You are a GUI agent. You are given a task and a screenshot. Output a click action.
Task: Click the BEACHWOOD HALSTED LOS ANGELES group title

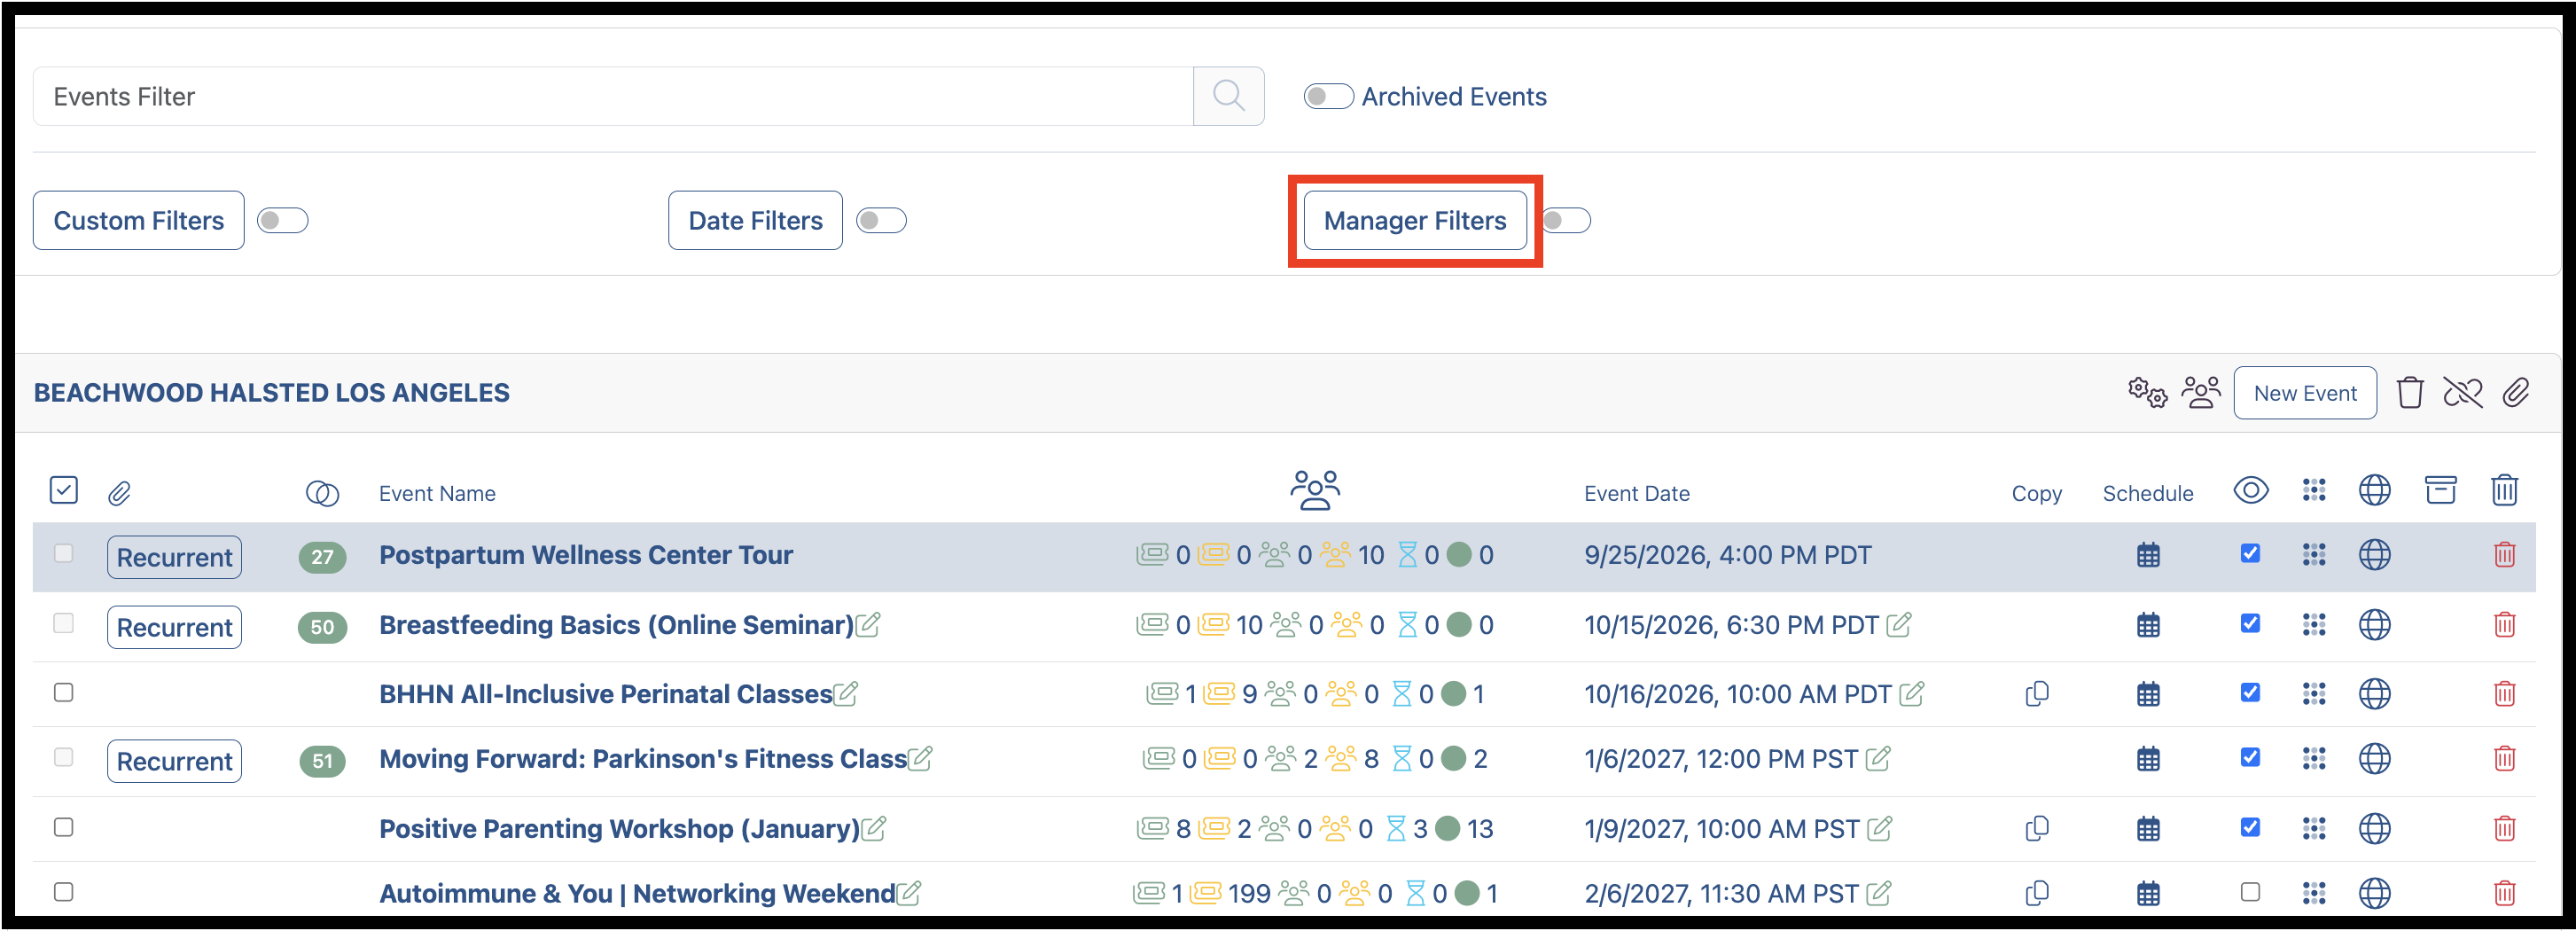(271, 393)
